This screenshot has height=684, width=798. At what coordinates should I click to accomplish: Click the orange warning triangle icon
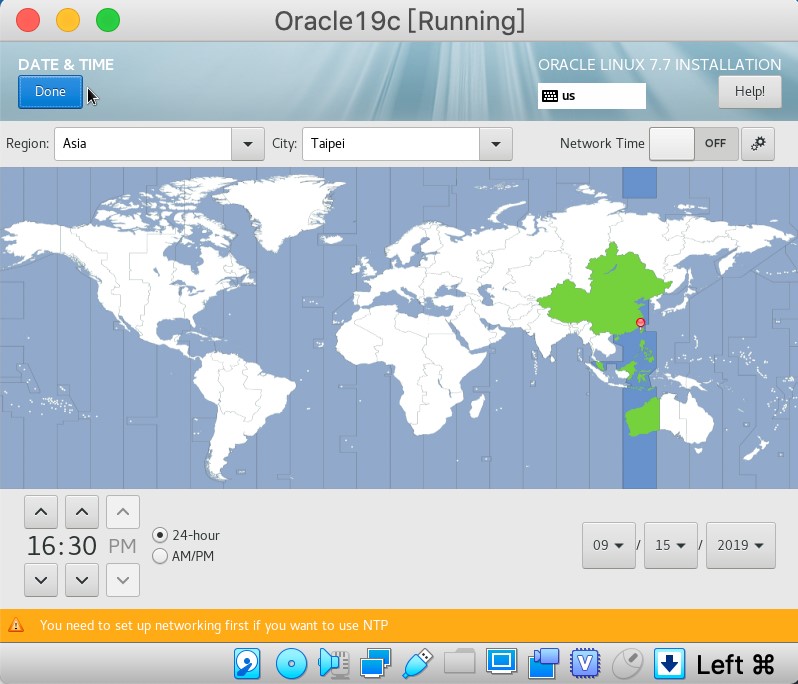[16, 625]
